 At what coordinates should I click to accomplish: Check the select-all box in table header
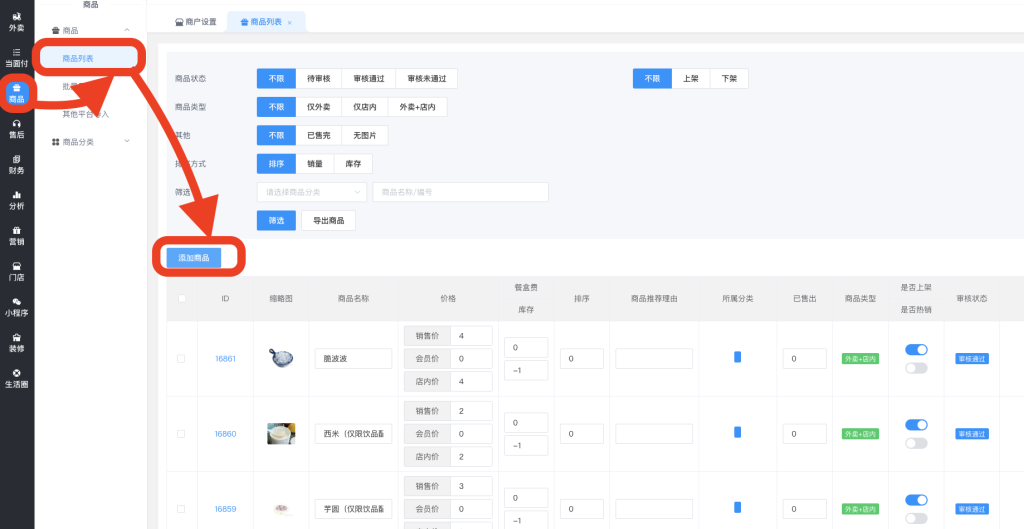click(x=181, y=298)
